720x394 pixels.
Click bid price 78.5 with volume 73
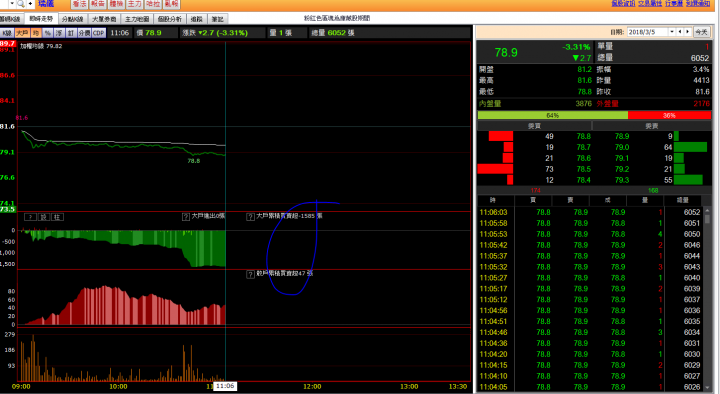(584, 169)
